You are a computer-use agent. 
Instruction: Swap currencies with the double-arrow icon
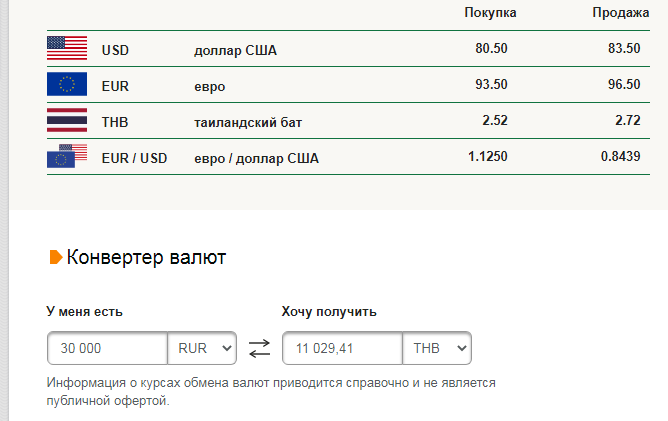point(259,348)
